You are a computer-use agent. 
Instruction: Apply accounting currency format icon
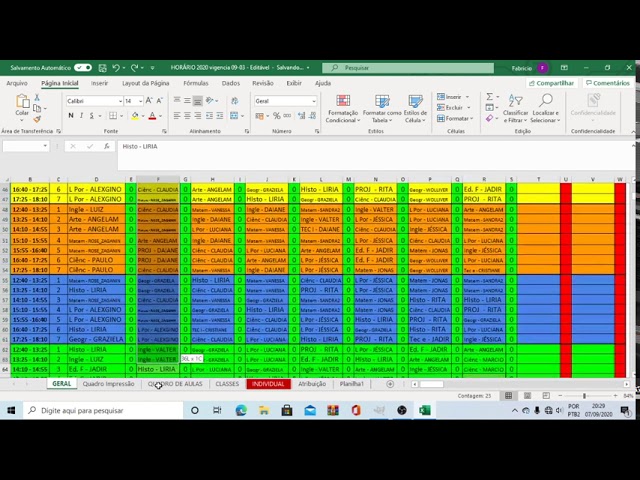coord(260,116)
